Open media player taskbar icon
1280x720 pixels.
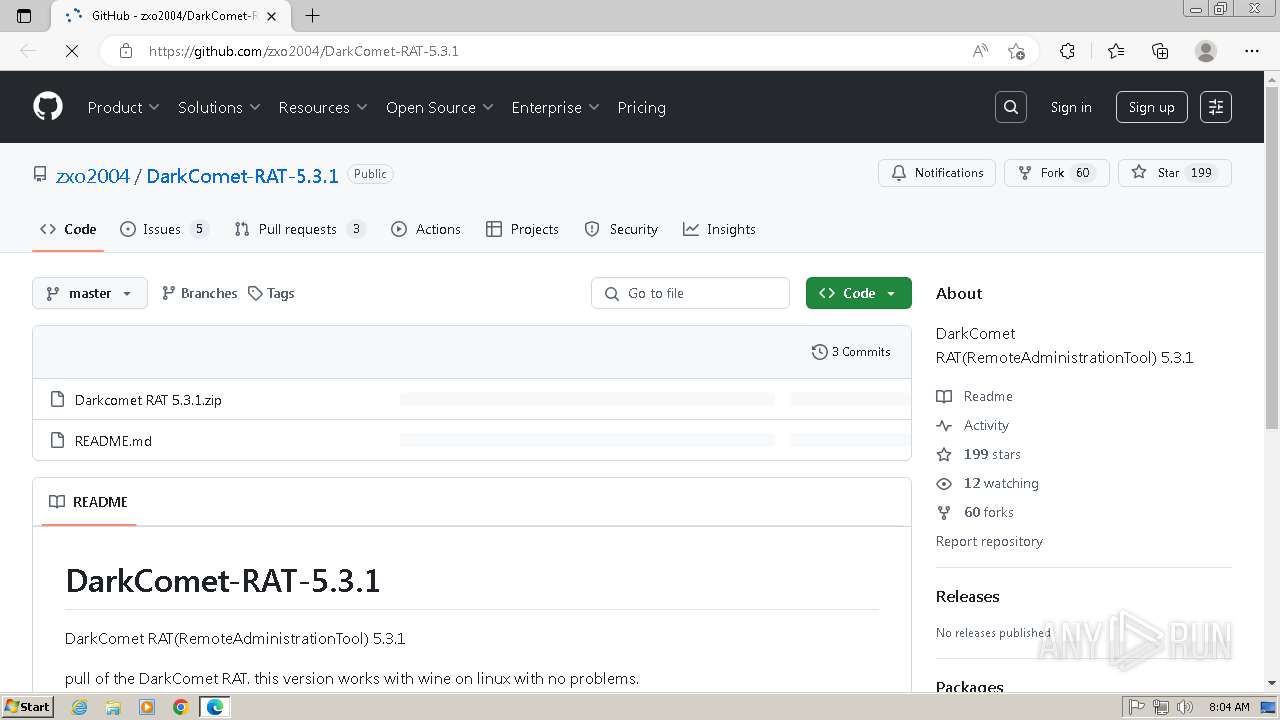click(147, 707)
